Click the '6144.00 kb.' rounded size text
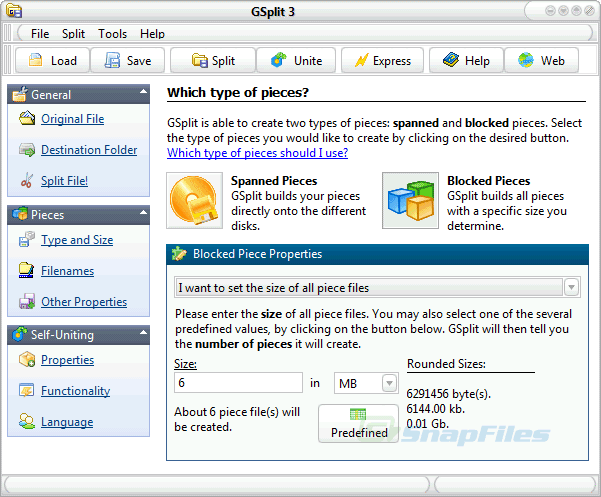Image resolution: width=601 pixels, height=497 pixels. [x=435, y=409]
